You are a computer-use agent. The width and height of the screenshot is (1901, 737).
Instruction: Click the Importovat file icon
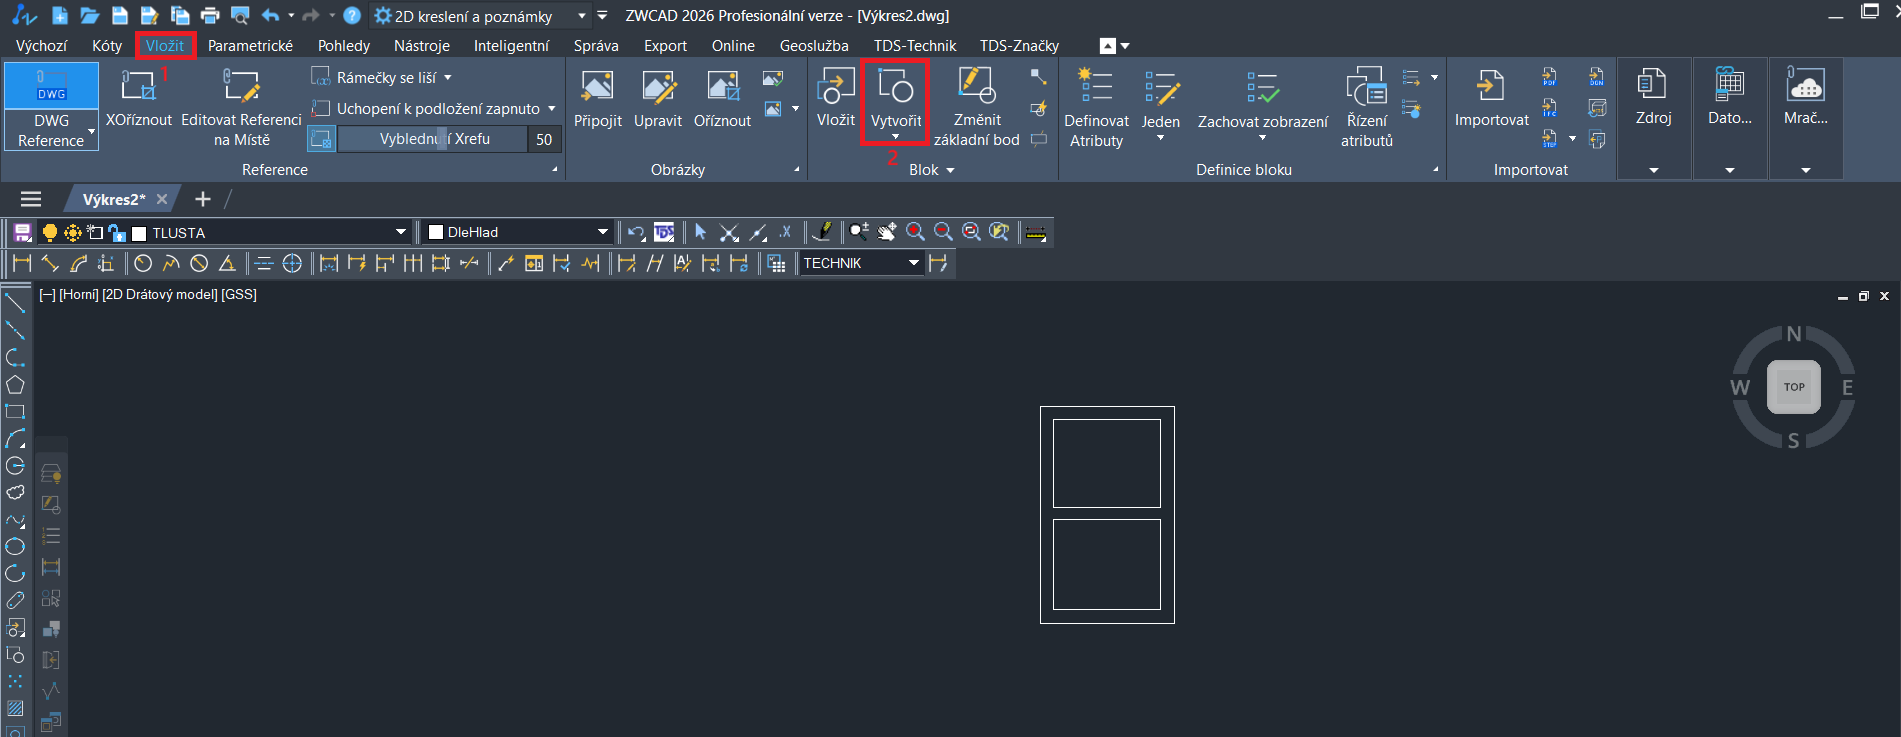coord(1491,88)
